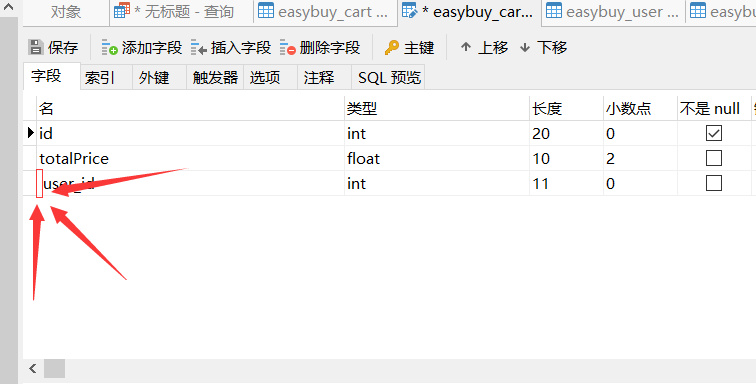Open the 触发器 (Triggers) tab

pos(215,77)
